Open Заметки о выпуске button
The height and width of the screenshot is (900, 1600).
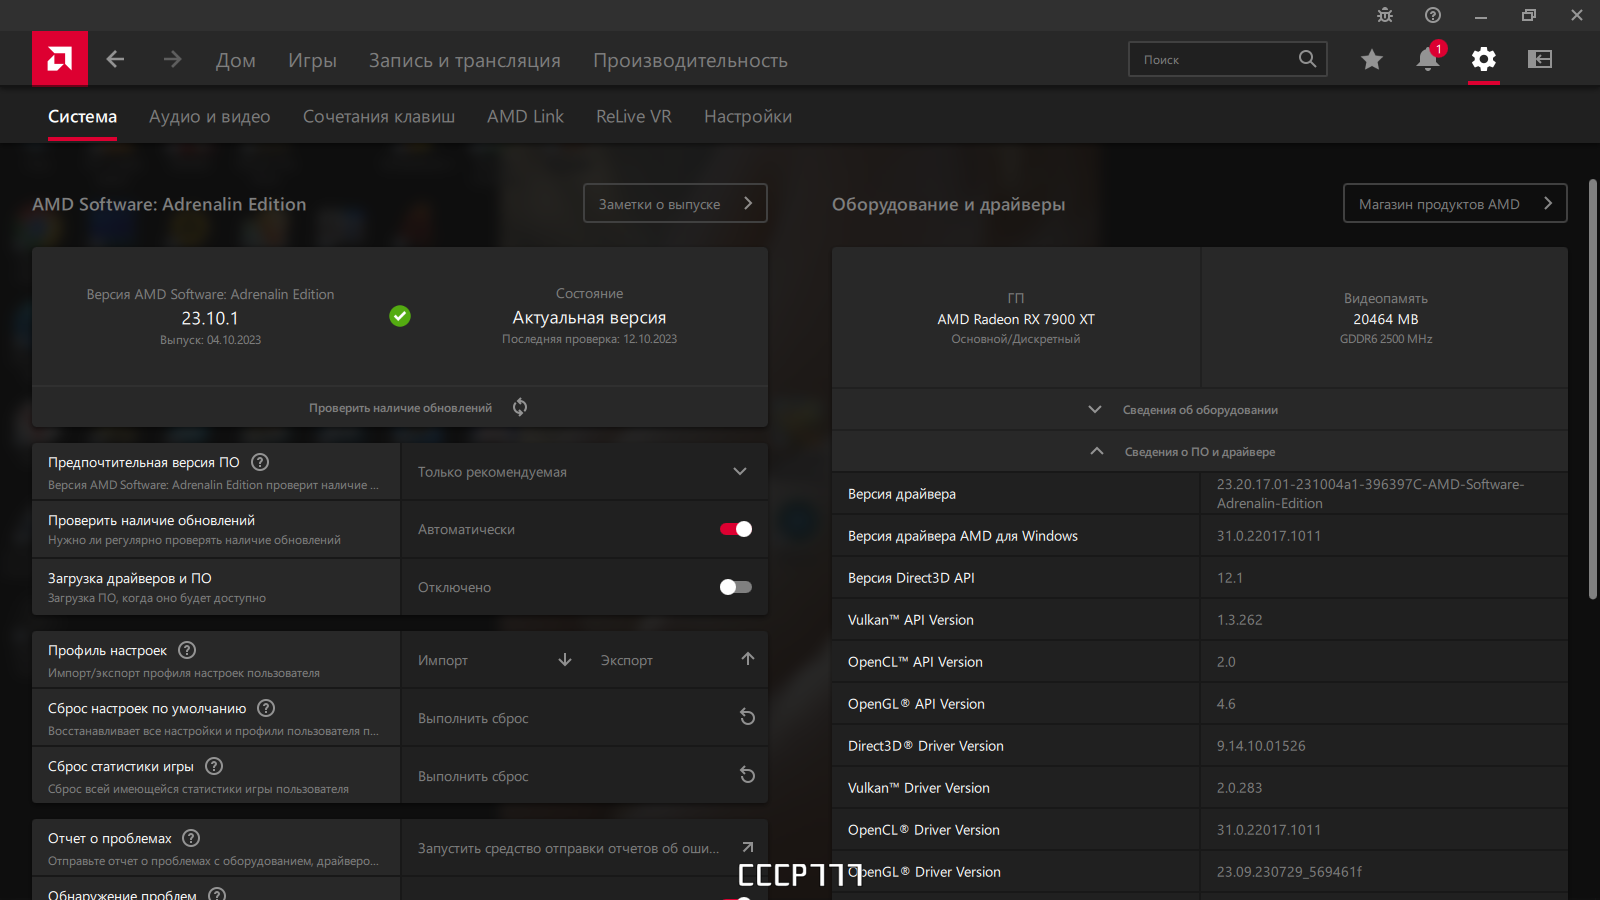[x=675, y=203]
